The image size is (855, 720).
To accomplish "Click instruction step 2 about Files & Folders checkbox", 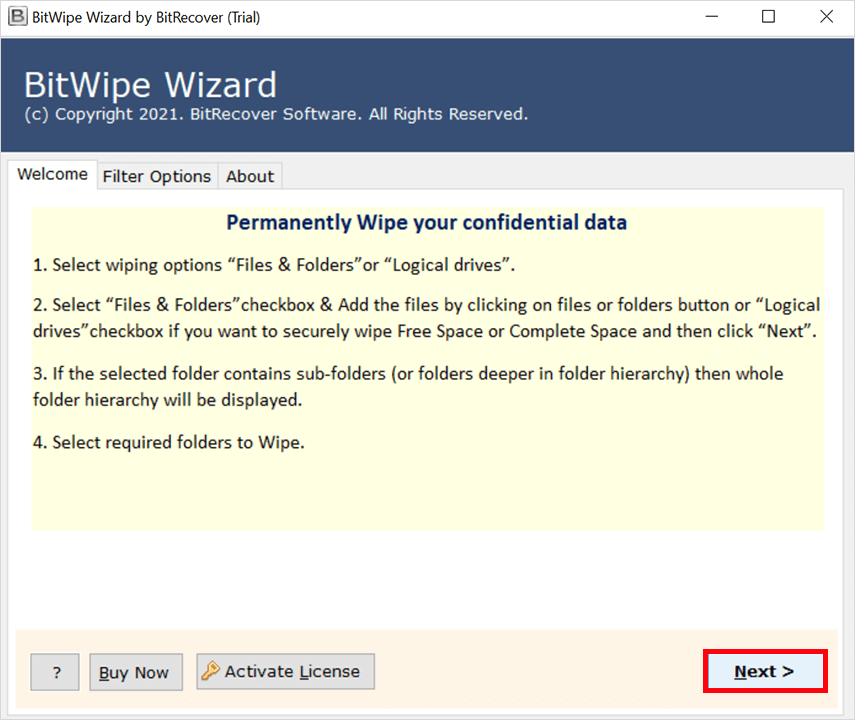I will point(425,318).
